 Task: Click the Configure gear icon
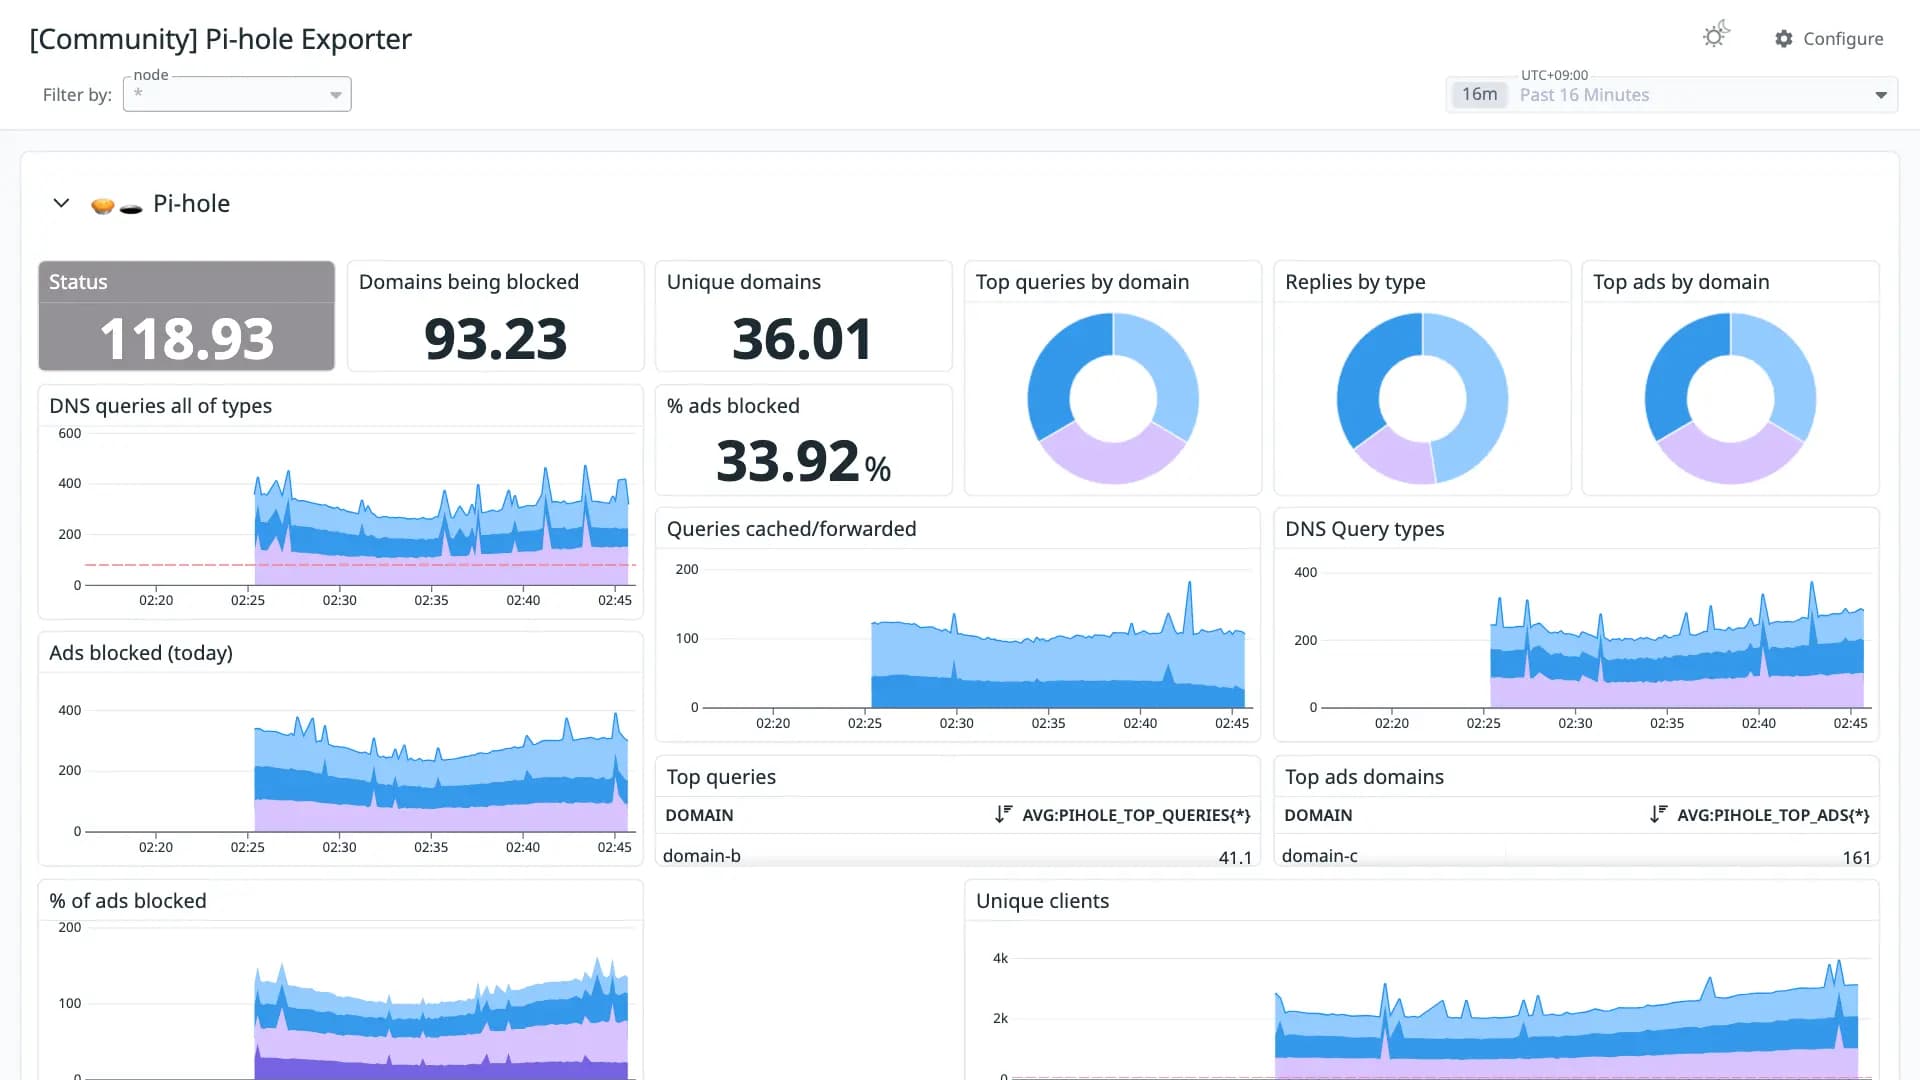[x=1784, y=39]
